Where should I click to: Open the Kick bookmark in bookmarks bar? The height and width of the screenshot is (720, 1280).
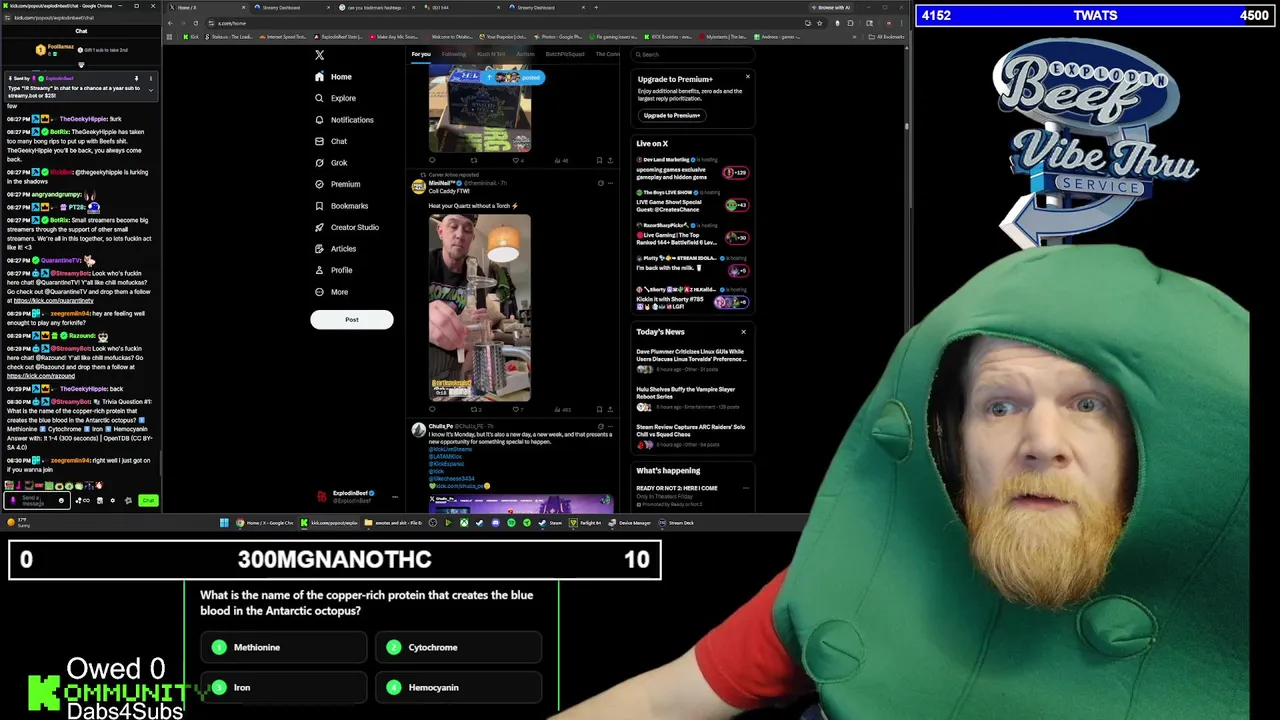(x=192, y=37)
